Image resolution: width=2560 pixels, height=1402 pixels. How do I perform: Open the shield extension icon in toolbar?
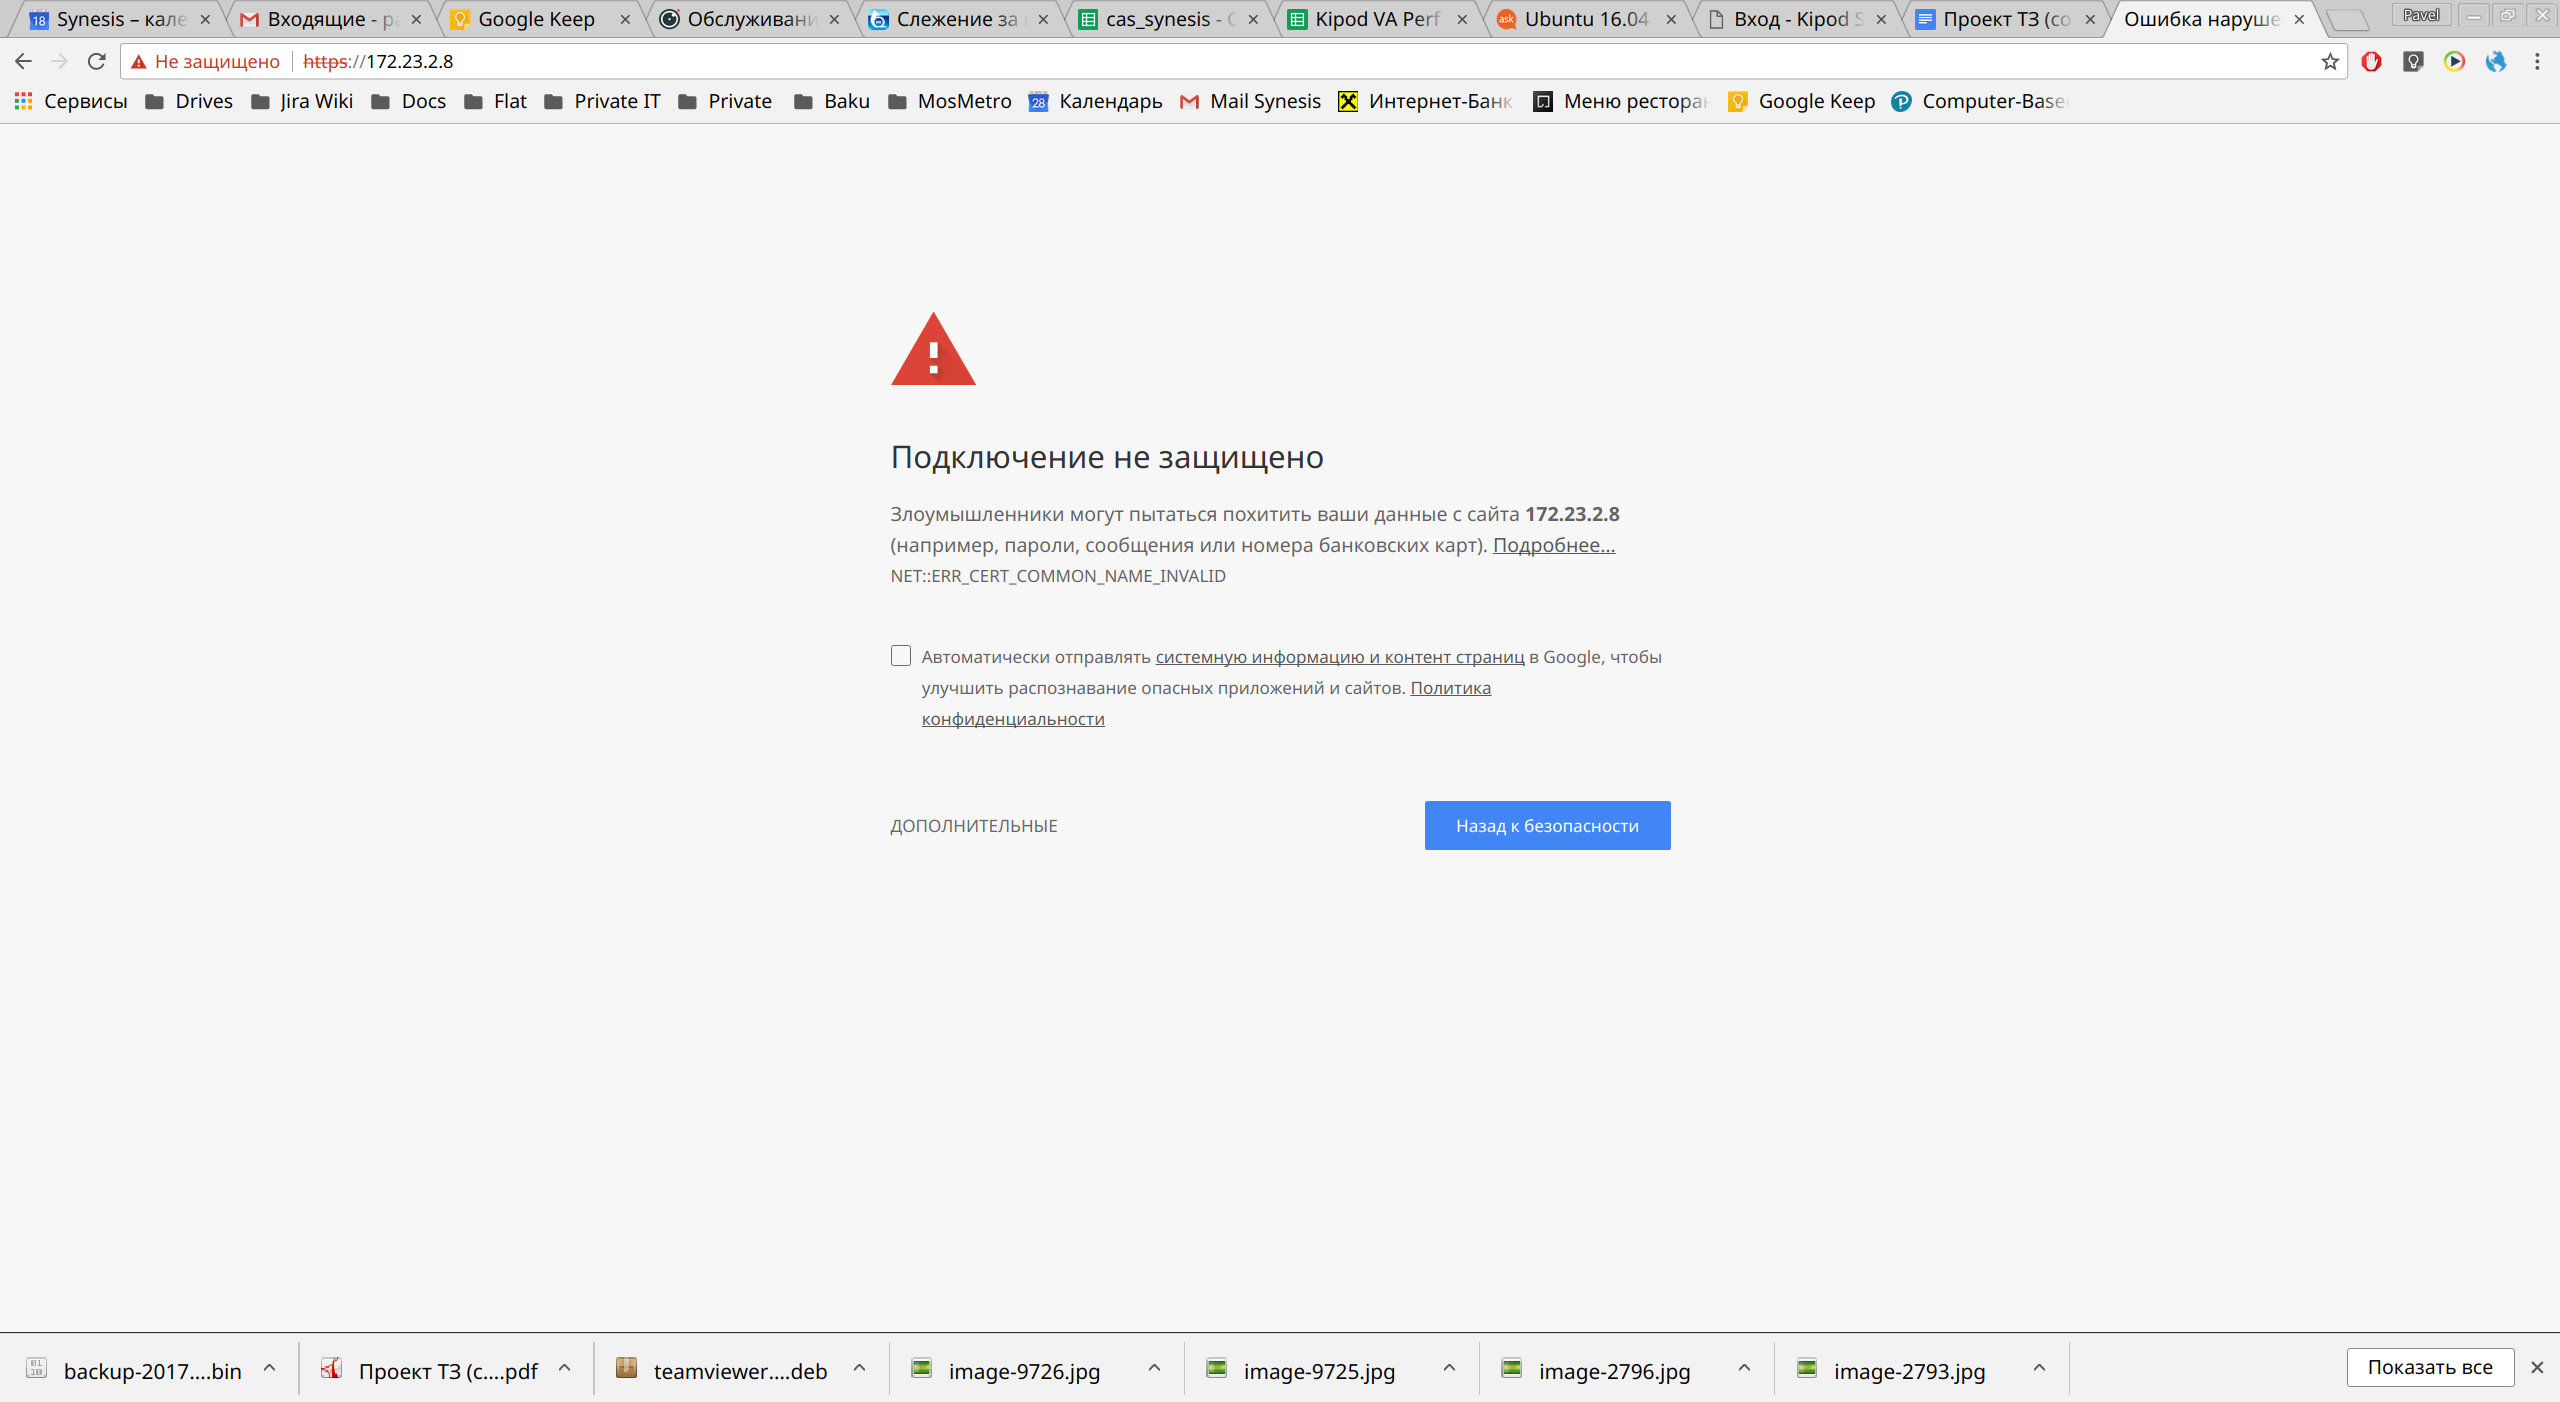point(2413,61)
